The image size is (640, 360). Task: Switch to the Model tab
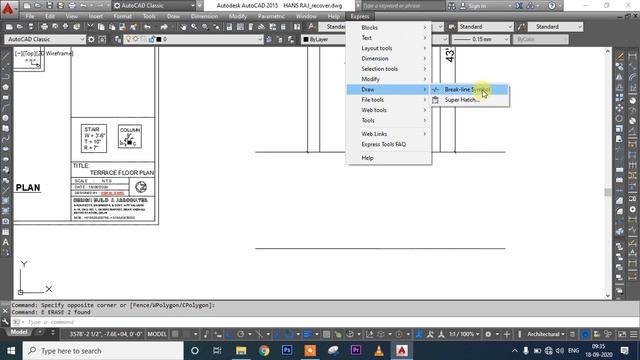click(x=19, y=333)
